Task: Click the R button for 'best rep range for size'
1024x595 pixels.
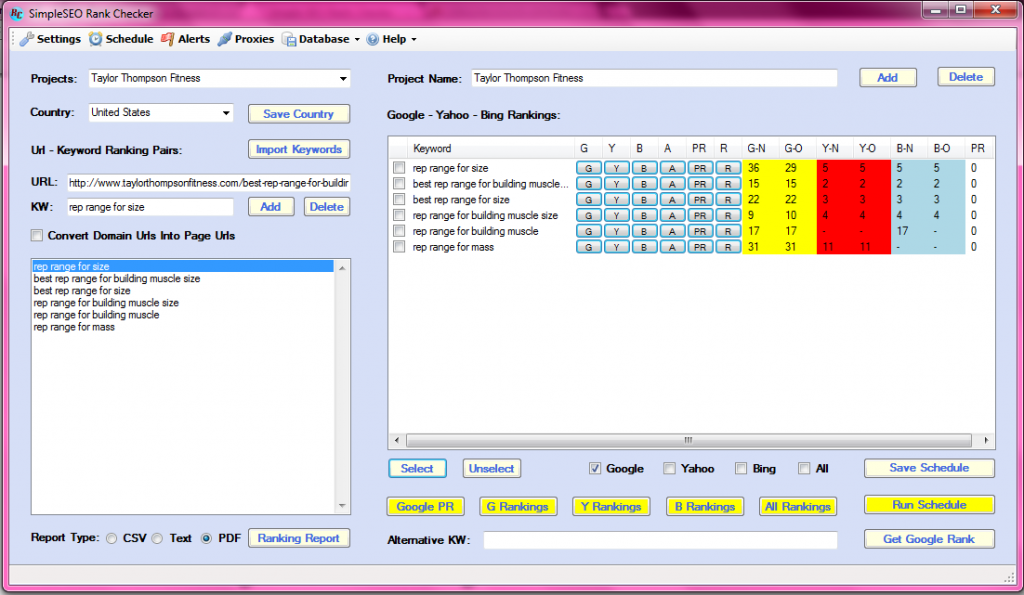Action: pos(728,200)
